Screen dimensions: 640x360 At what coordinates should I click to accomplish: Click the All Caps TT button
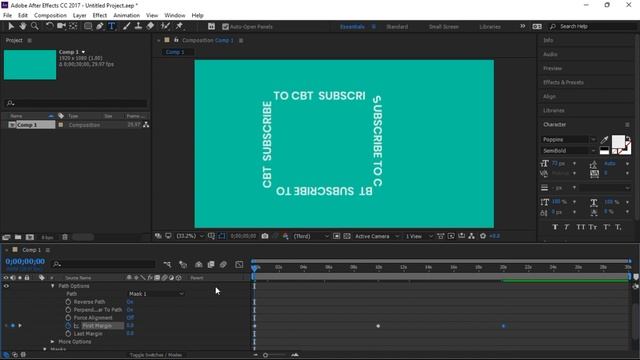pos(580,227)
